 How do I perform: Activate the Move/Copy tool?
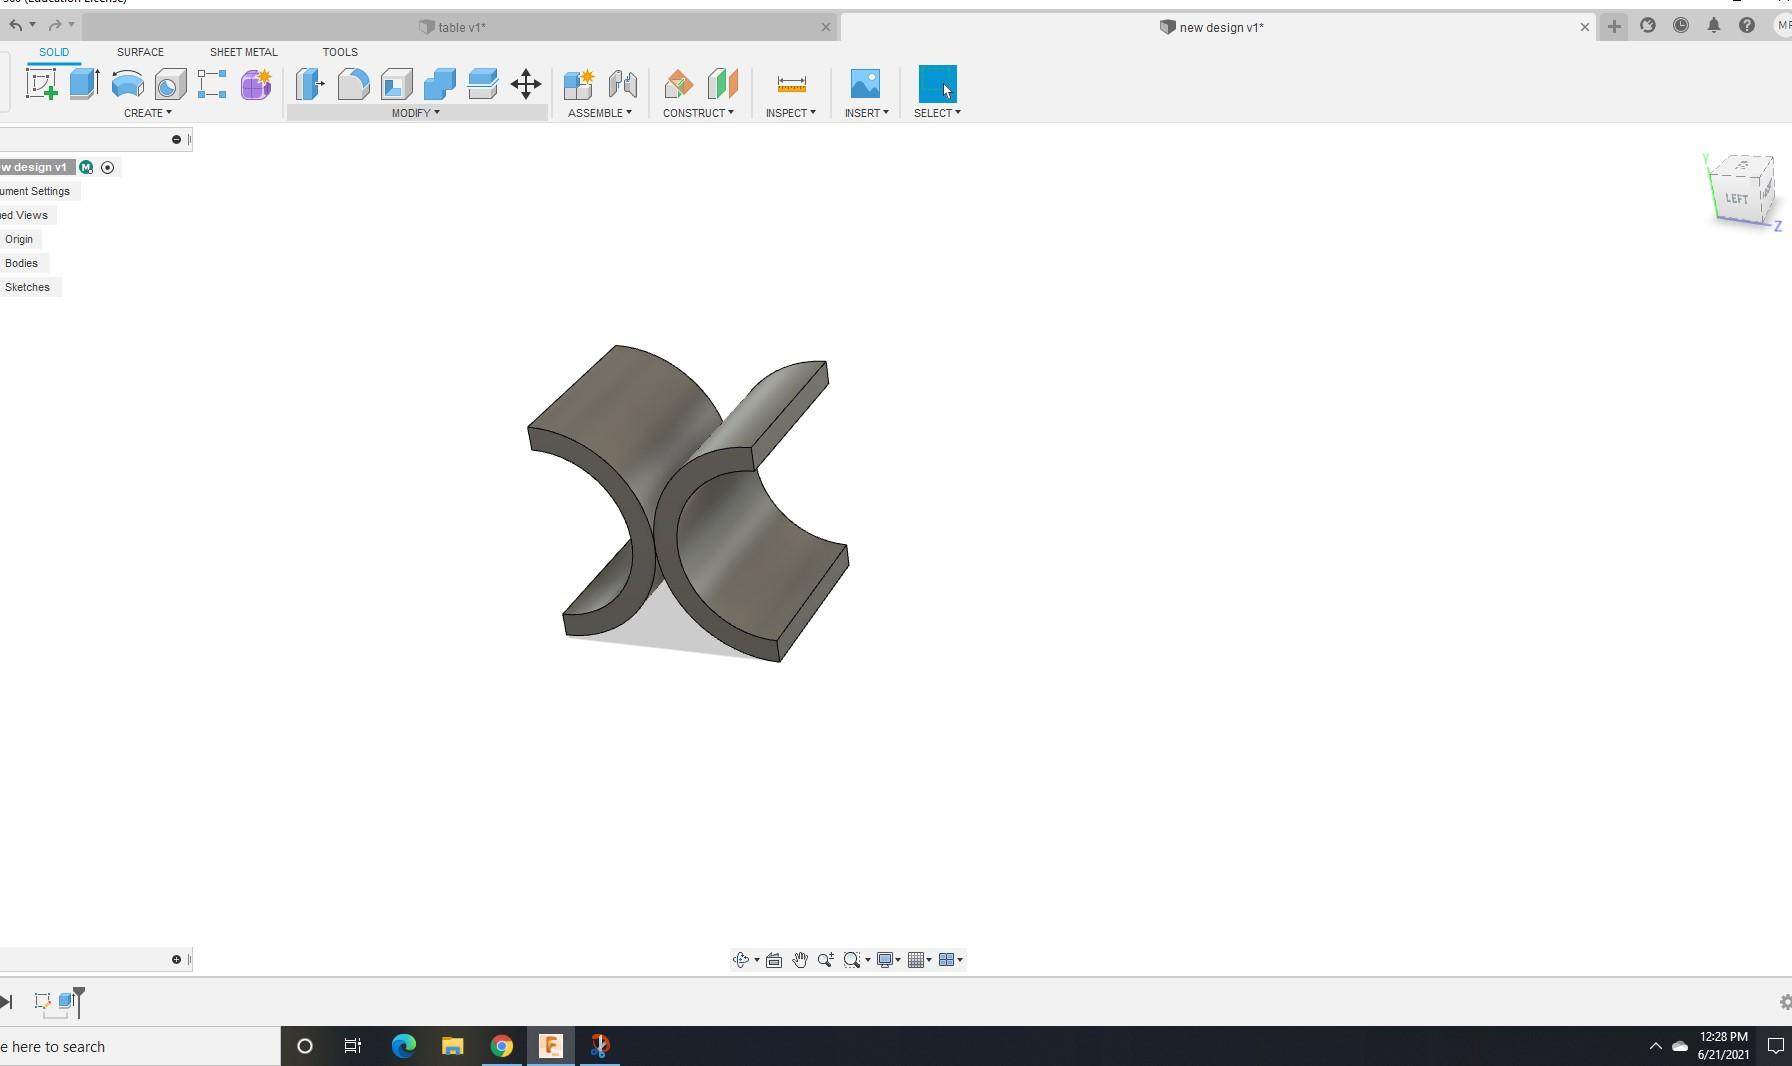pos(526,84)
